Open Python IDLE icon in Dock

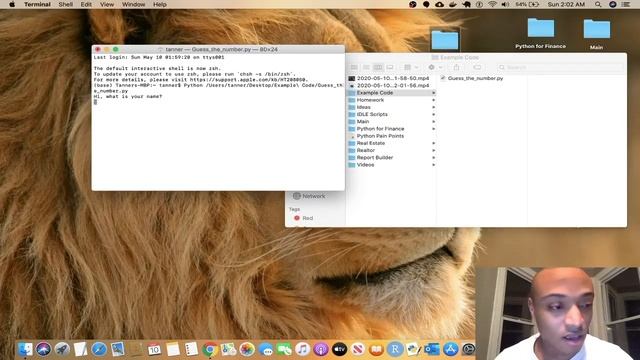pyautogui.click(x=413, y=349)
